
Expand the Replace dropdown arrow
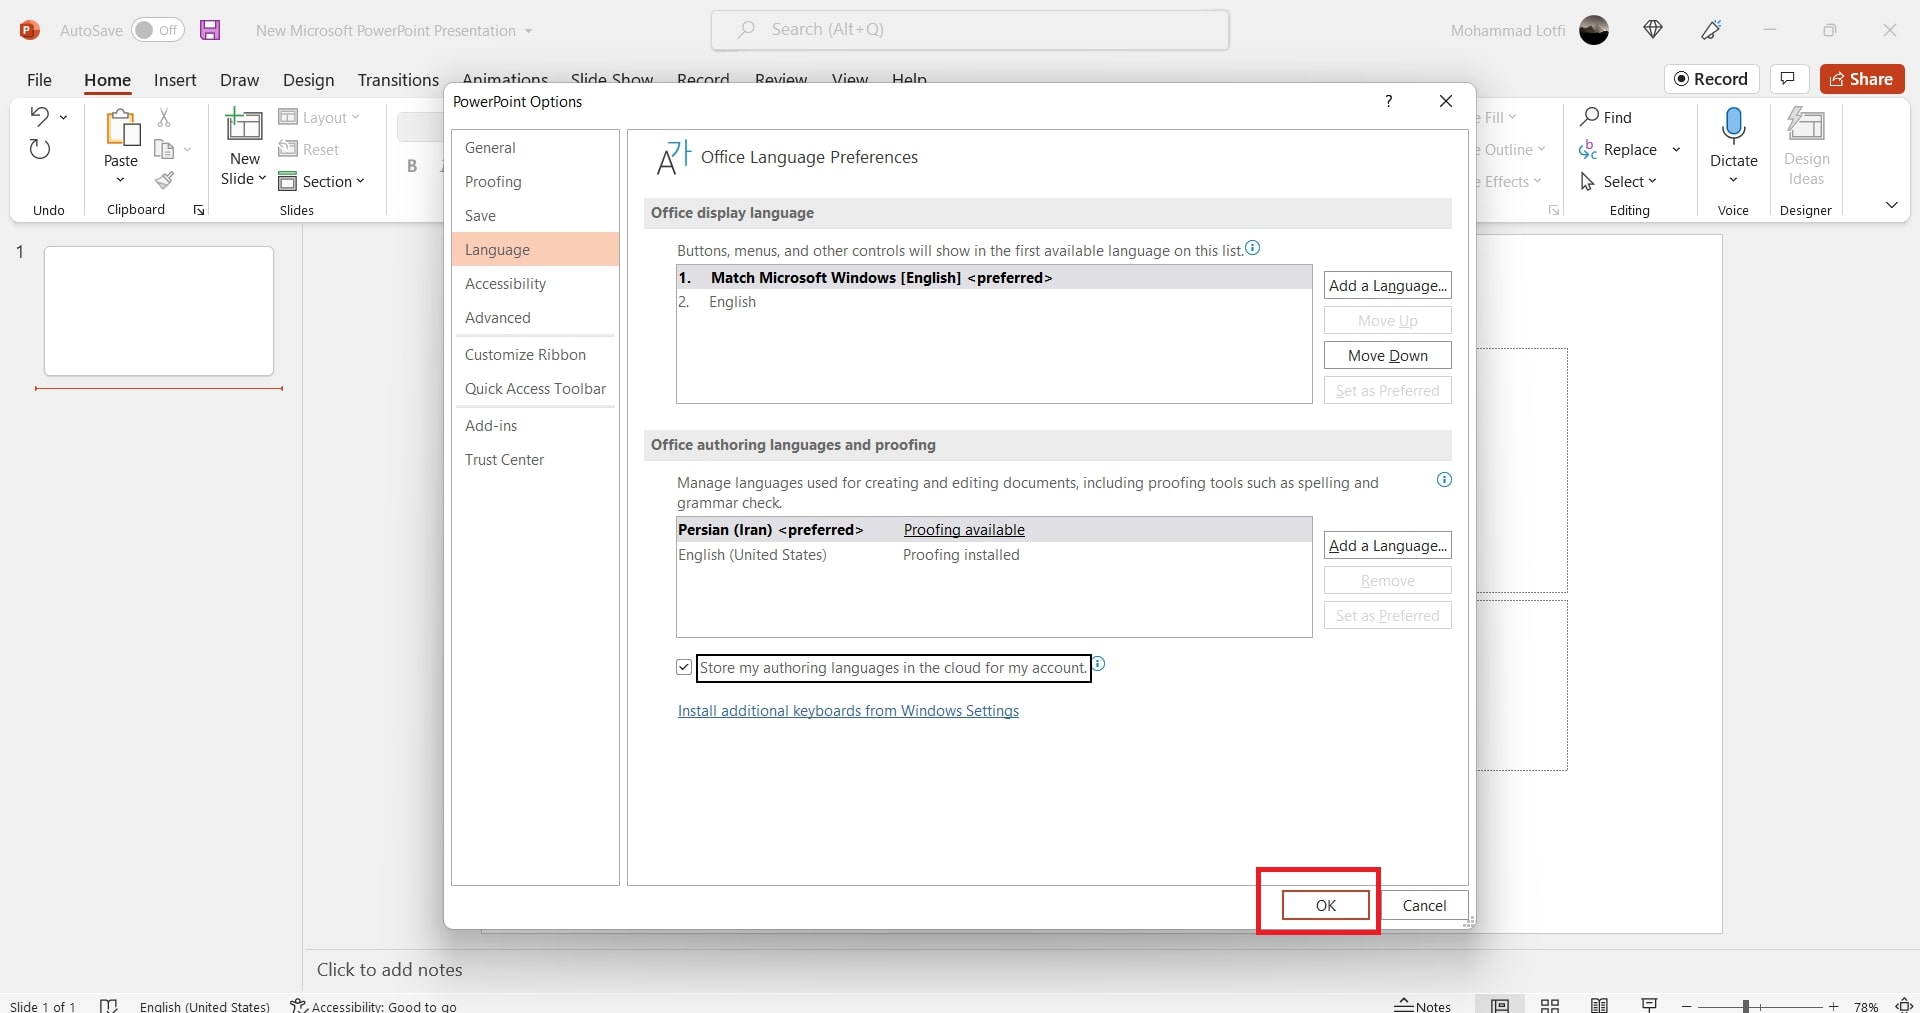pos(1676,150)
